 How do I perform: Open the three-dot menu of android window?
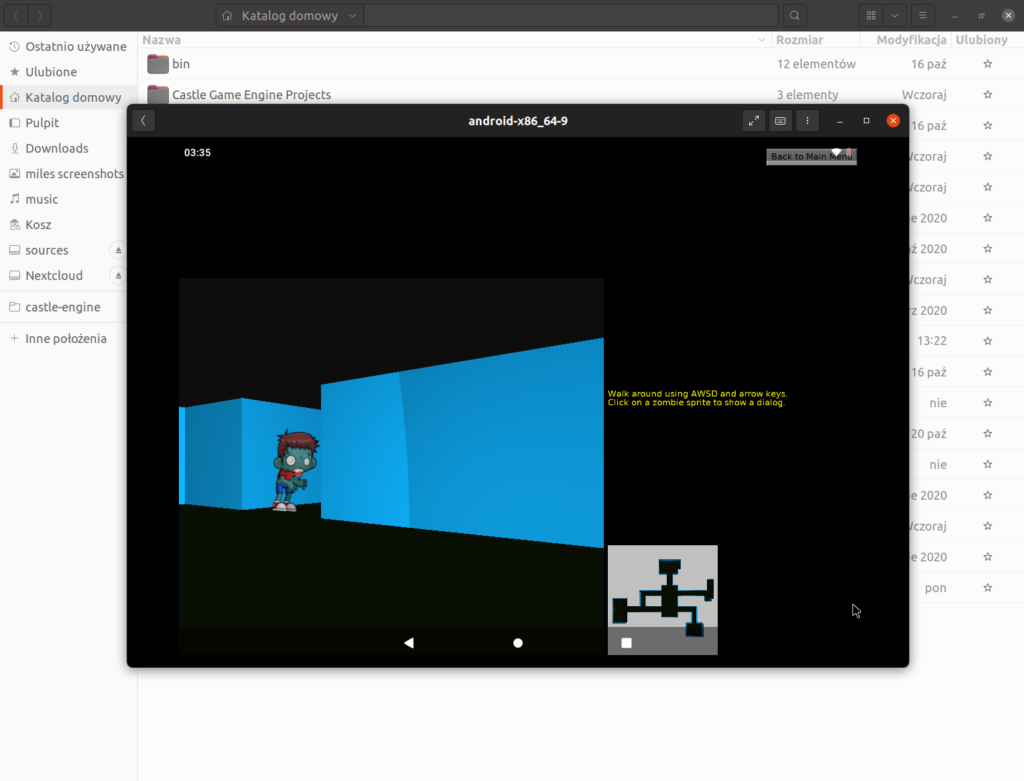[x=807, y=121]
